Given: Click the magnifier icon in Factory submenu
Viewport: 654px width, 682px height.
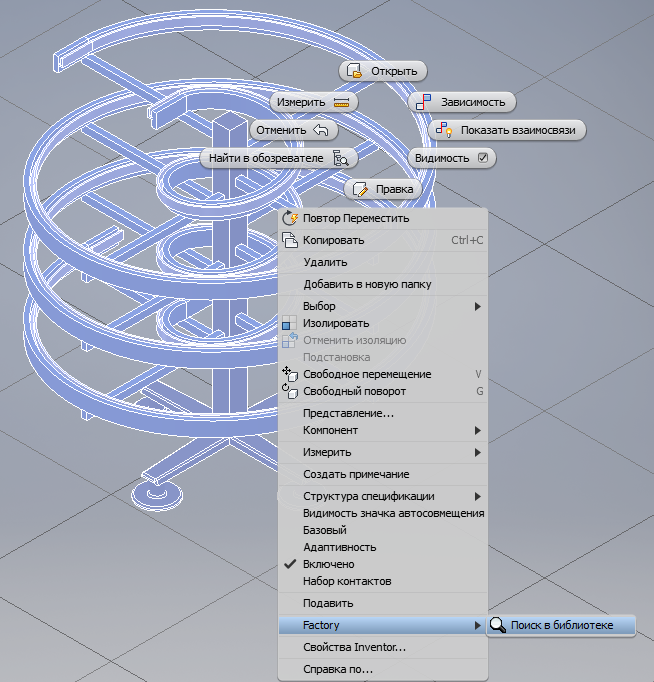Looking at the screenshot, I should 497,625.
